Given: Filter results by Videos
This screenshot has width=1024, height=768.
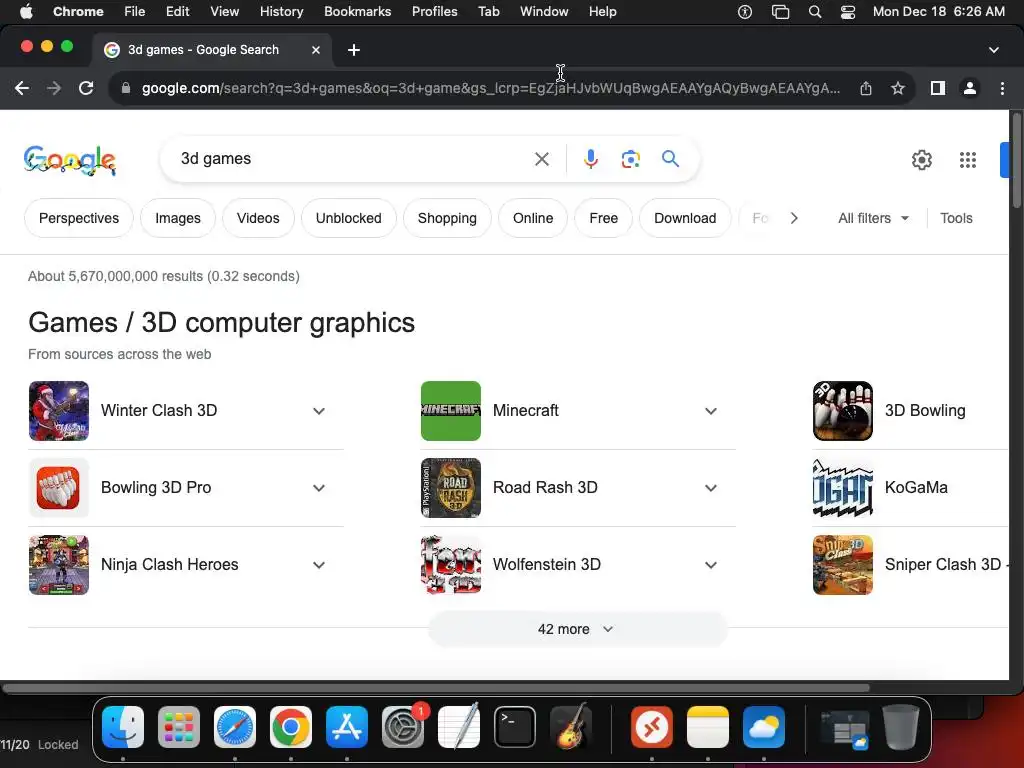Looking at the screenshot, I should point(258,218).
